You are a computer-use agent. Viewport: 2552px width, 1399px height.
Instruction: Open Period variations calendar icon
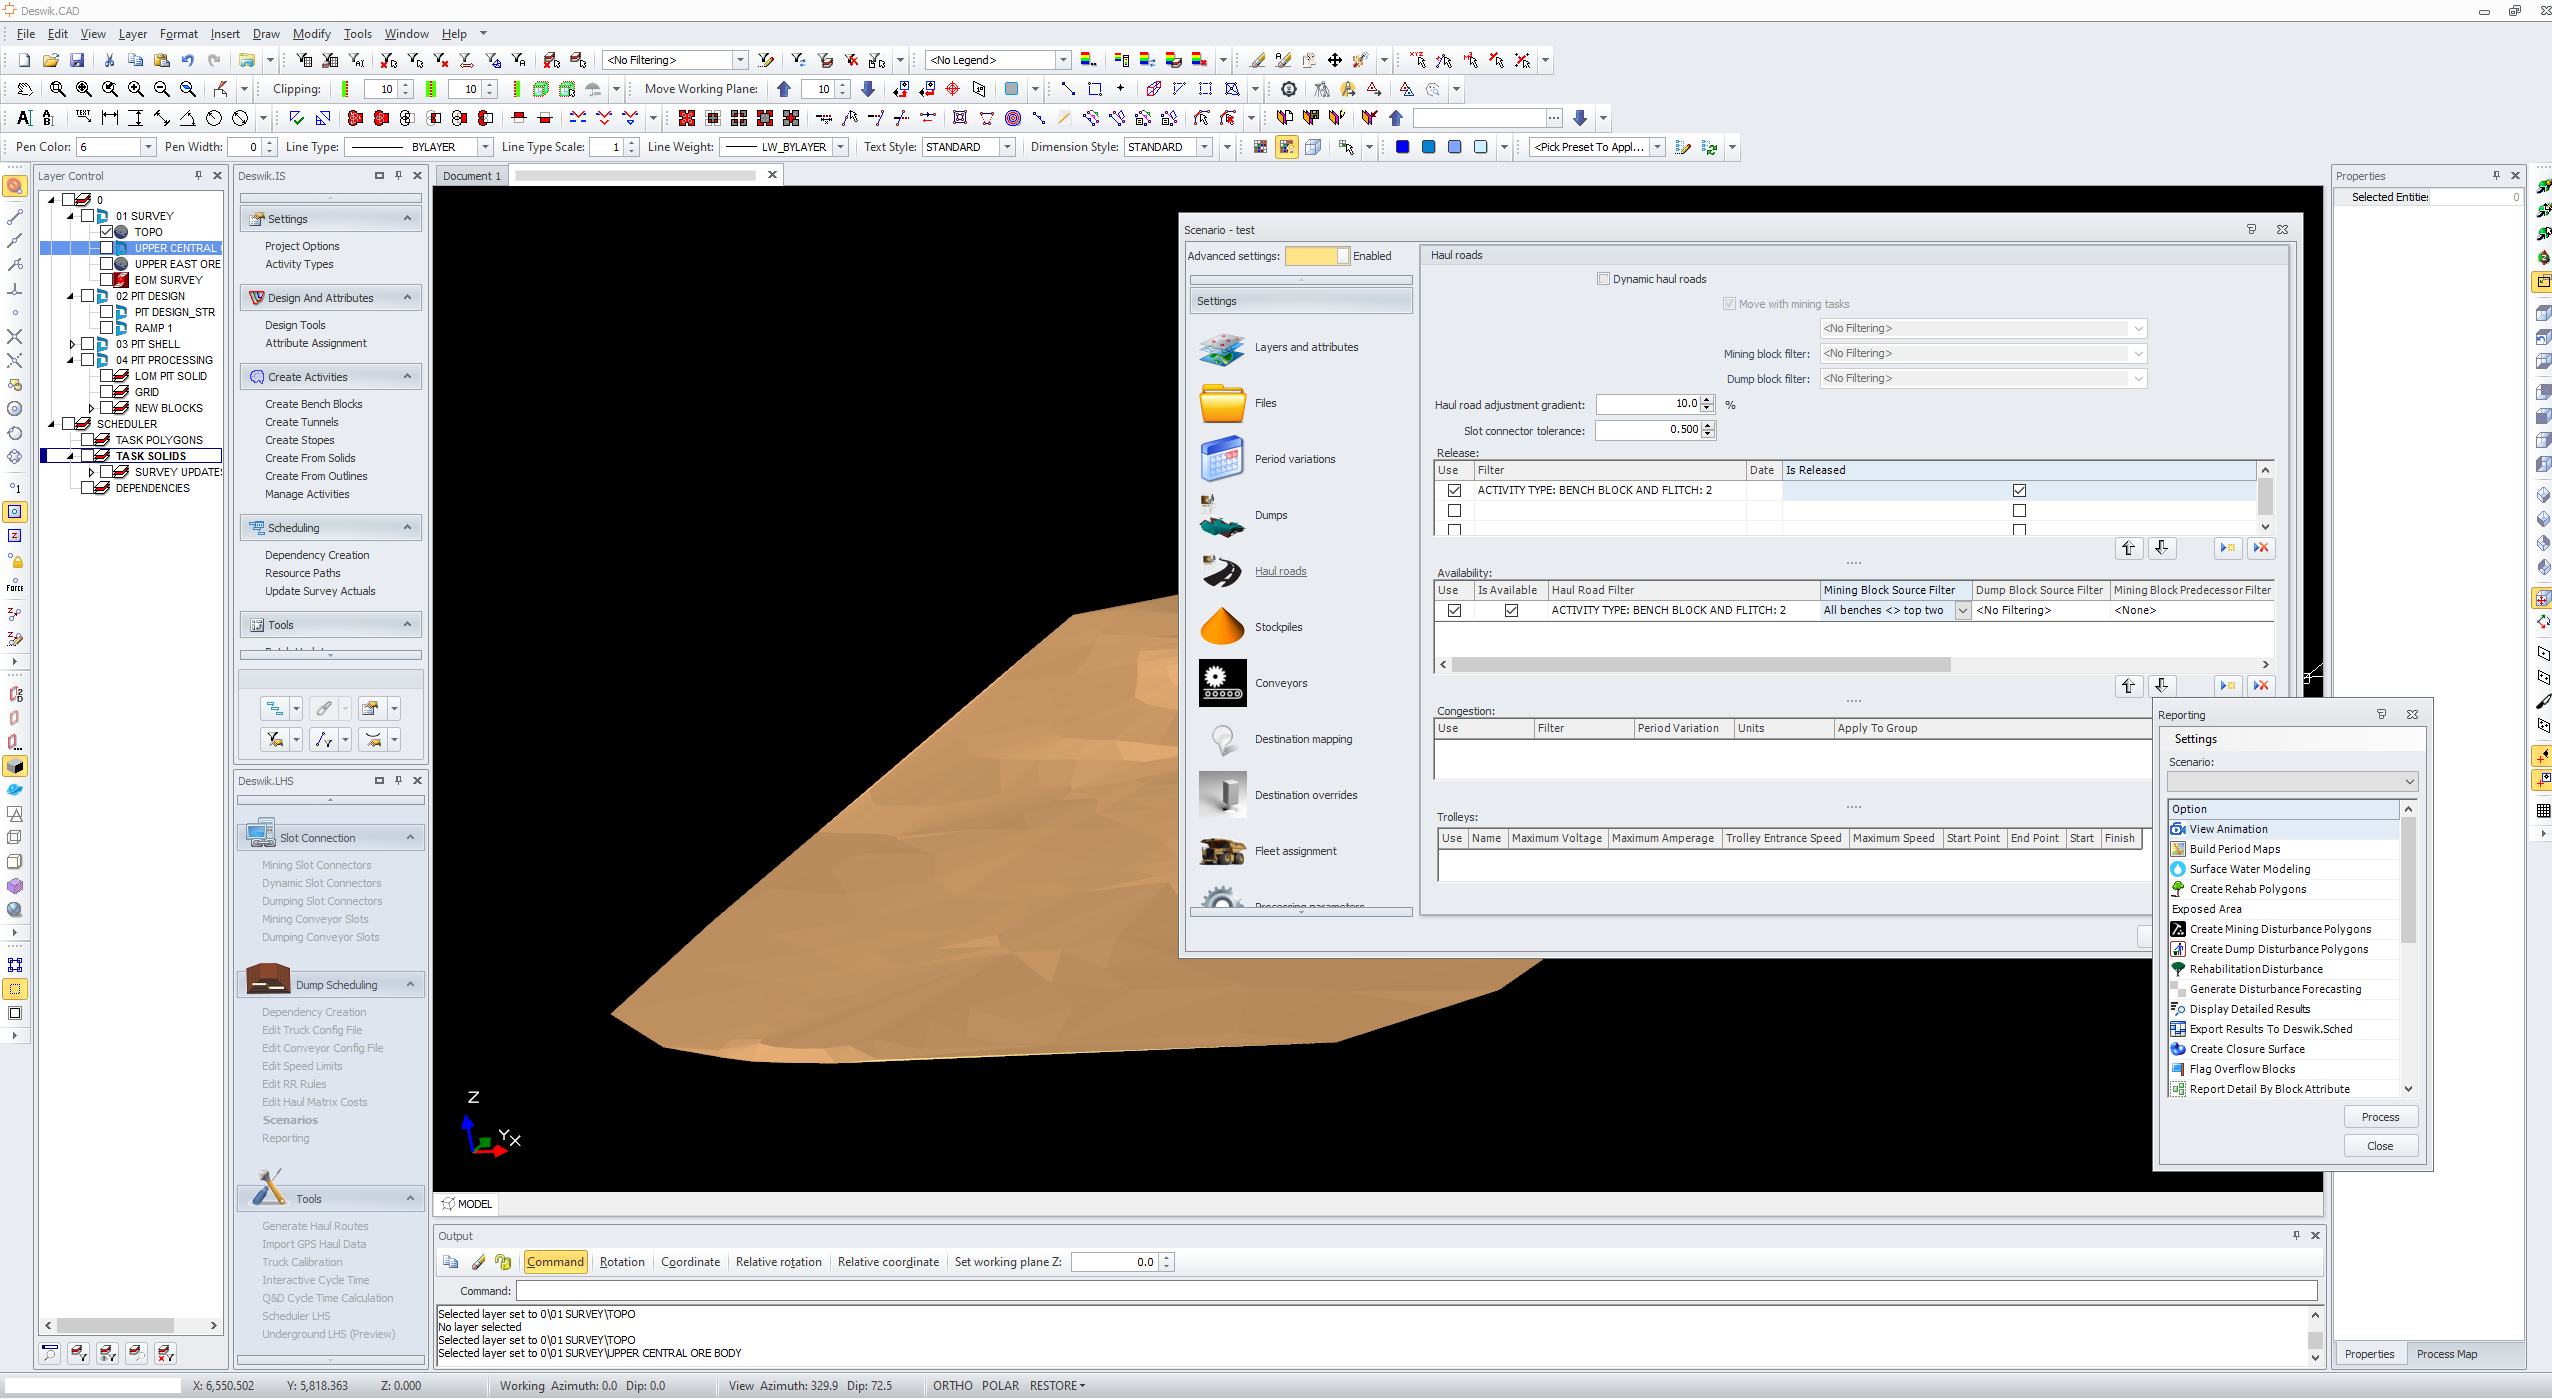(x=1222, y=459)
